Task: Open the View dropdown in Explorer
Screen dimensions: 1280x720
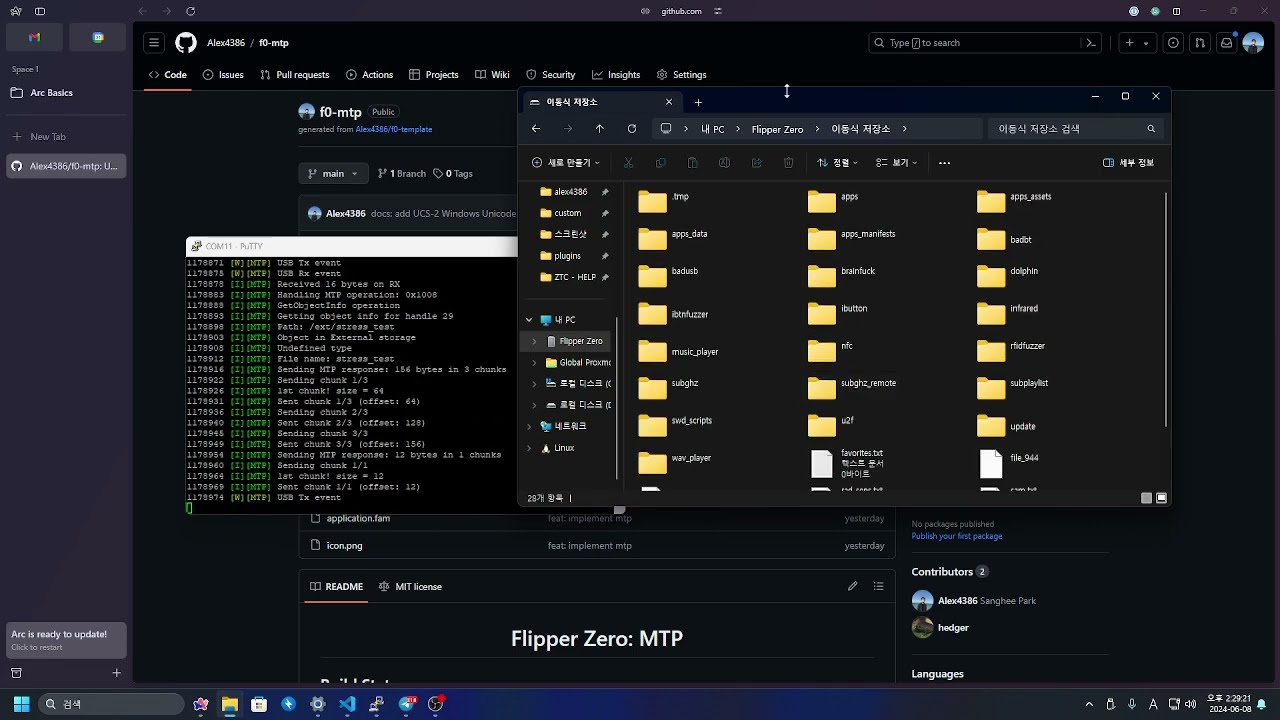Action: coord(896,163)
